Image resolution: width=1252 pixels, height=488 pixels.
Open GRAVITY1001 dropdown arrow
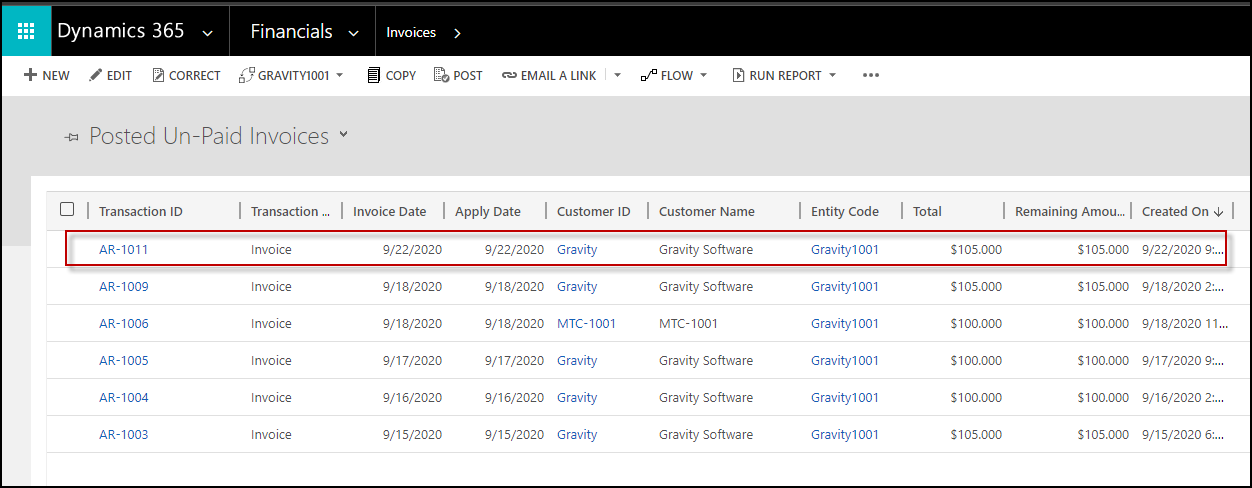pos(340,76)
